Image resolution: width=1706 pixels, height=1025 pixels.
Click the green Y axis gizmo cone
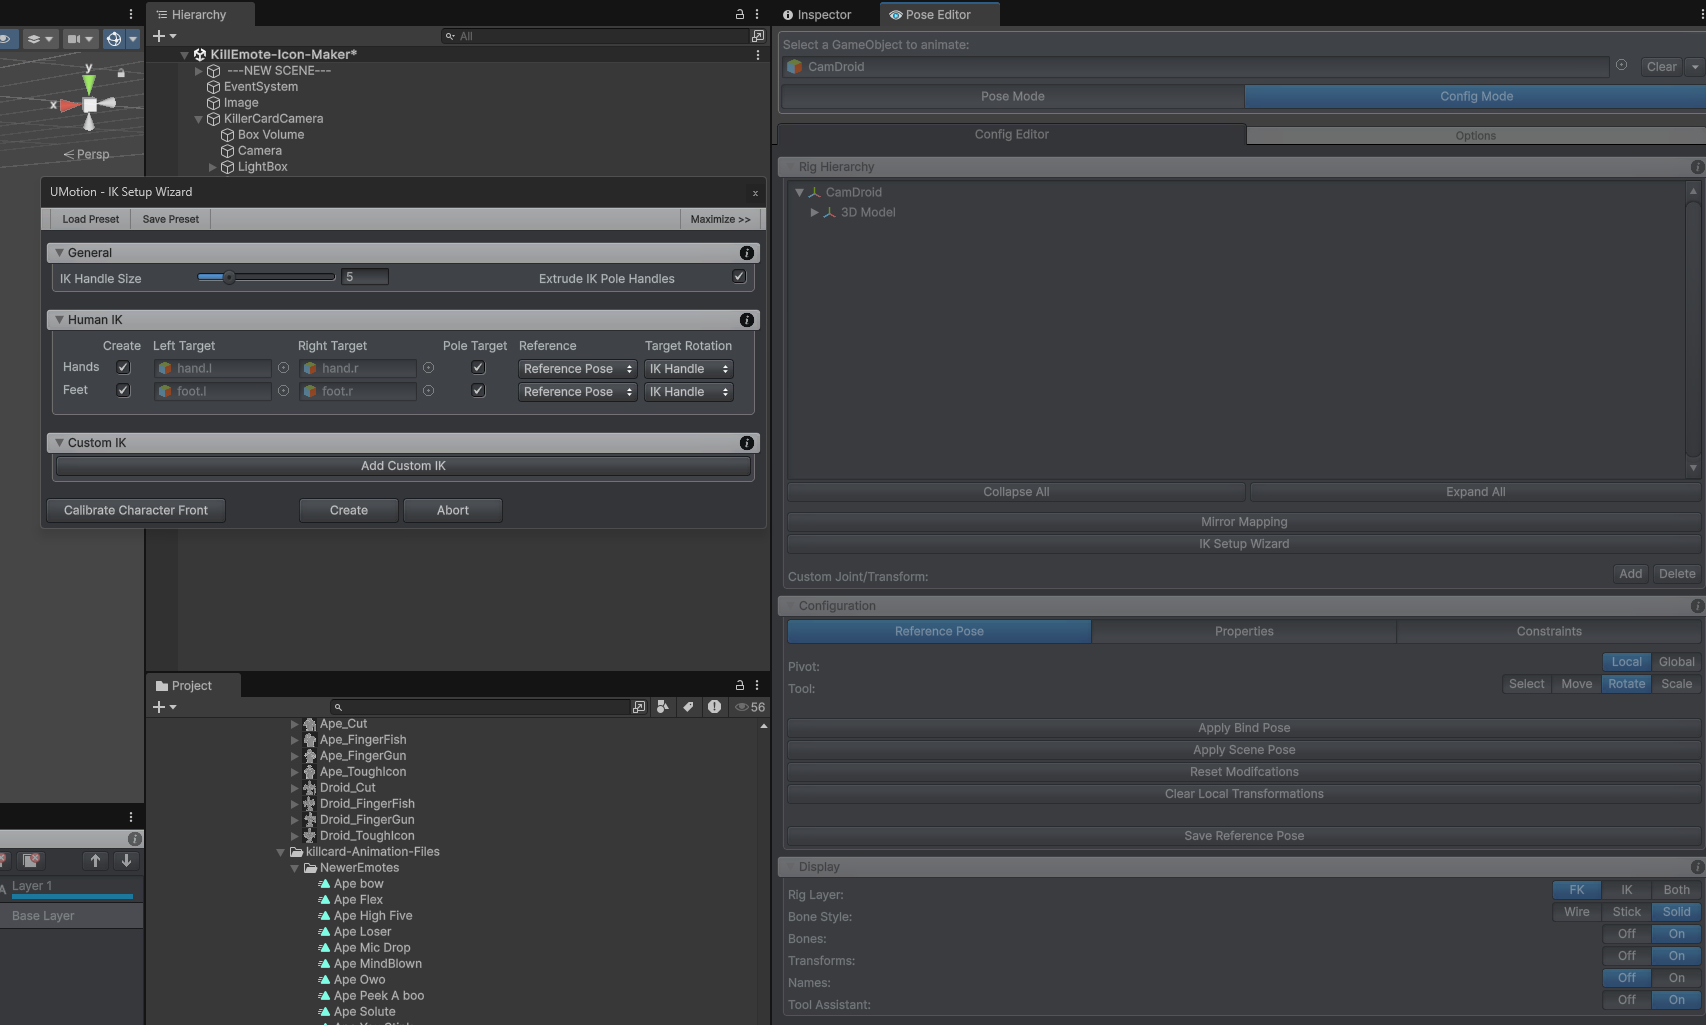89,85
